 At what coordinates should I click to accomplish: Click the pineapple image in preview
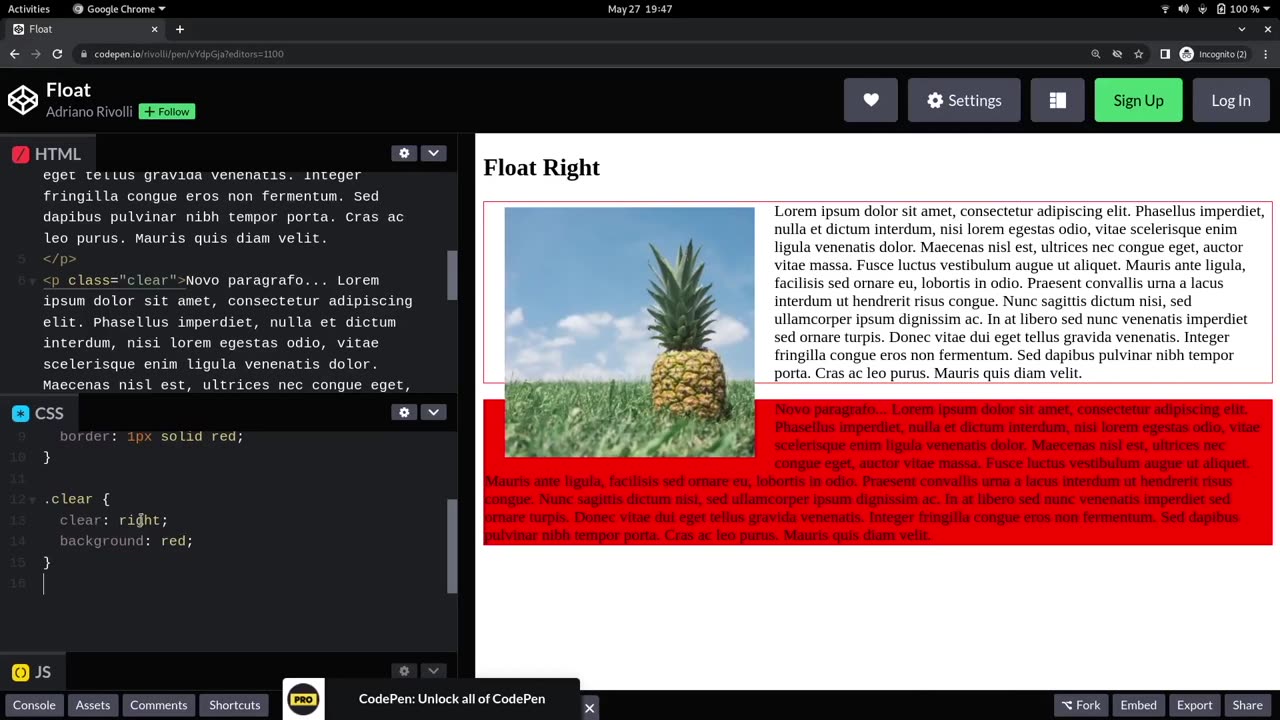[629, 332]
